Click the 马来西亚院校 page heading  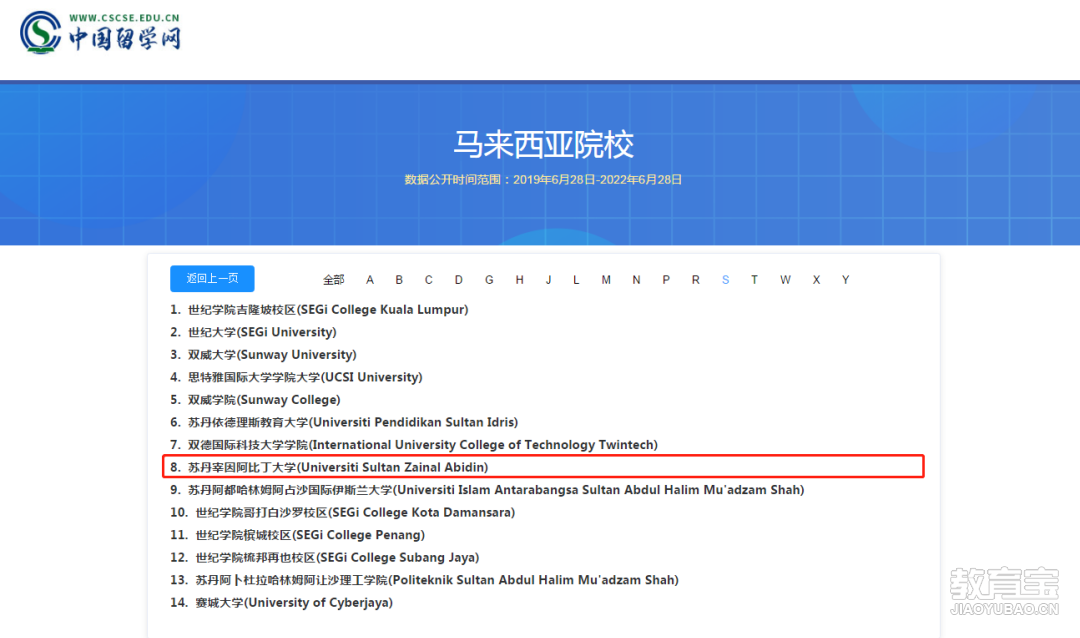(x=543, y=144)
